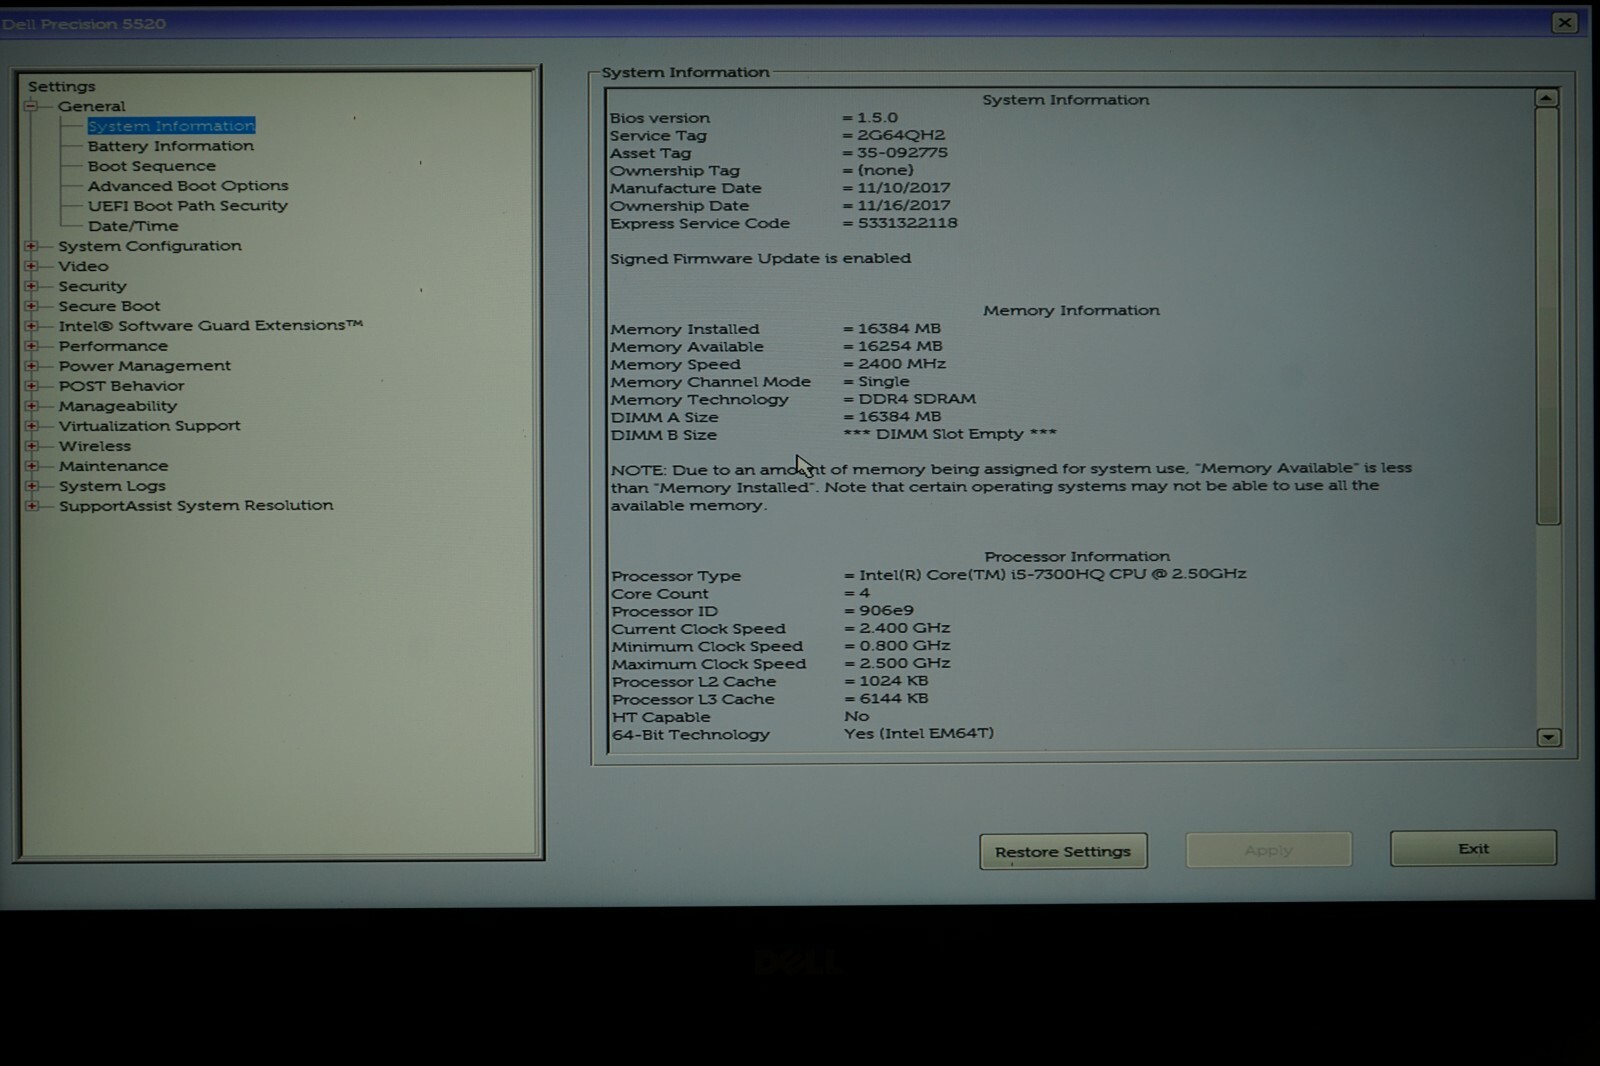The height and width of the screenshot is (1066, 1600).
Task: Click Bios version value 1.5.0
Action: coord(877,118)
